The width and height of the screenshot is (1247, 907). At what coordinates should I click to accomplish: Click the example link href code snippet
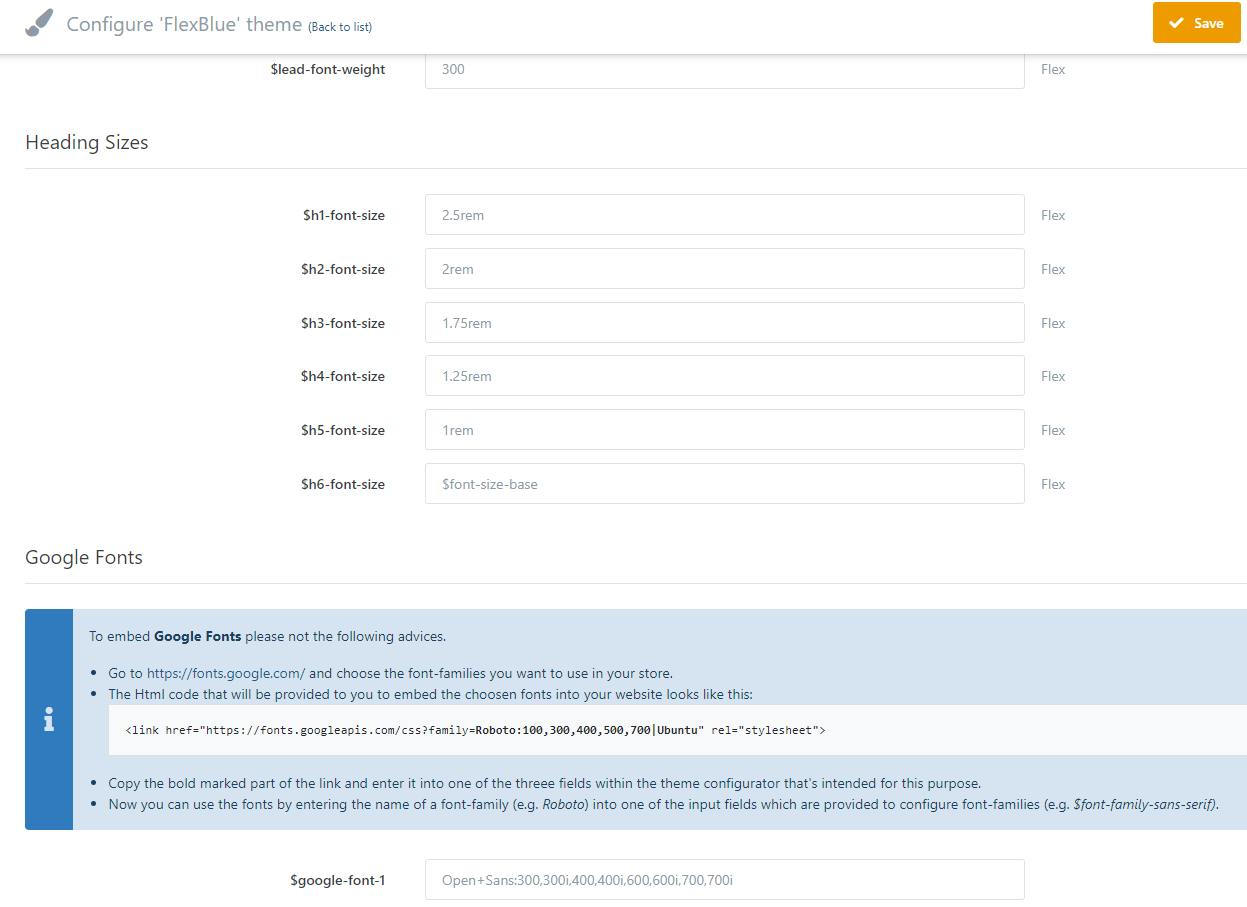pyautogui.click(x=475, y=730)
